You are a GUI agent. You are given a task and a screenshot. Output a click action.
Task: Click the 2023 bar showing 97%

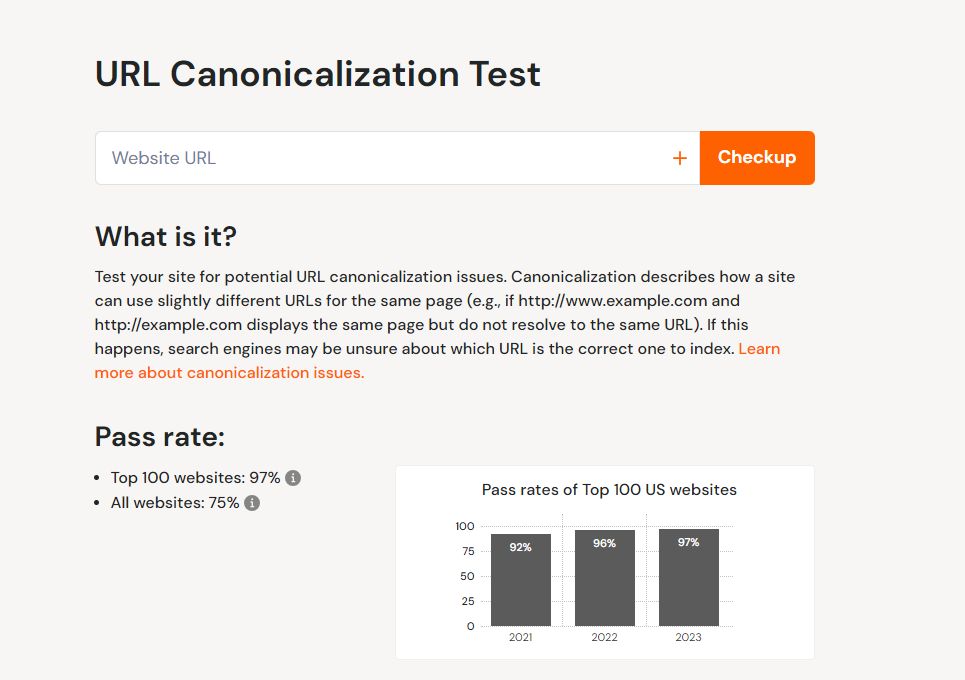690,578
